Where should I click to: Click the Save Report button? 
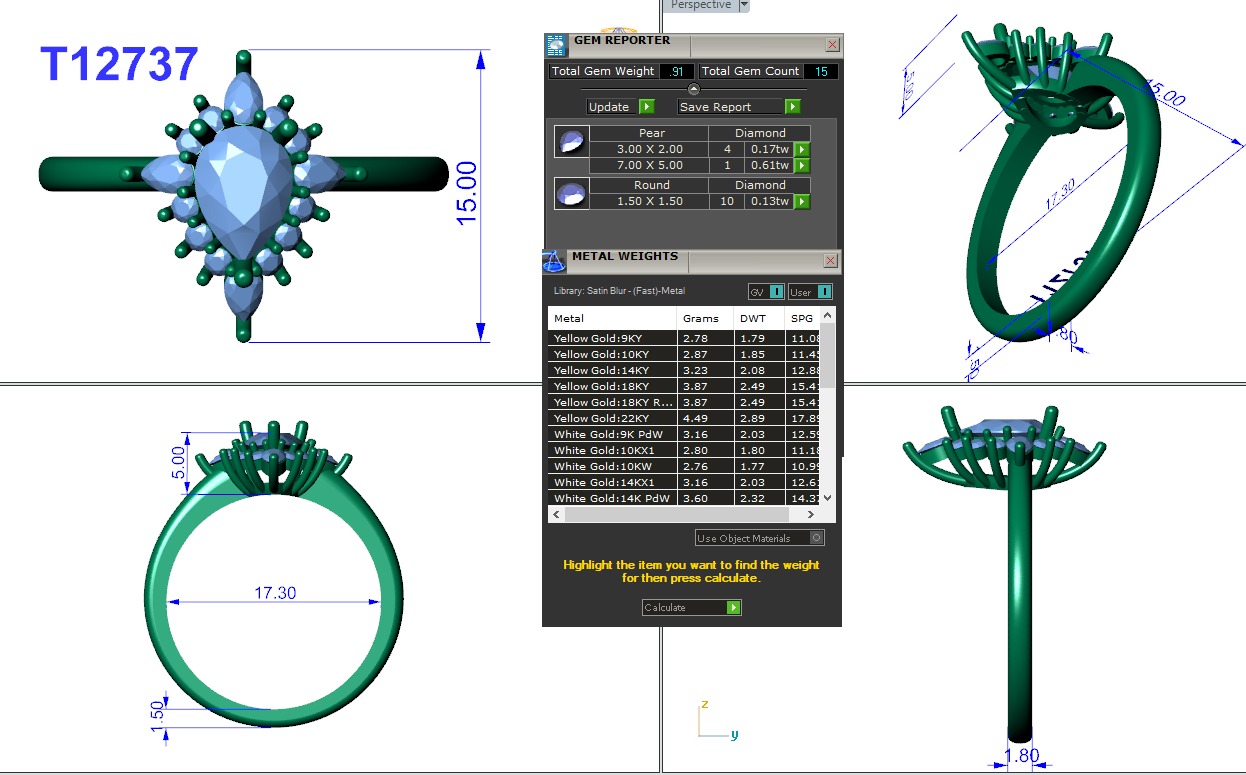tap(731, 107)
